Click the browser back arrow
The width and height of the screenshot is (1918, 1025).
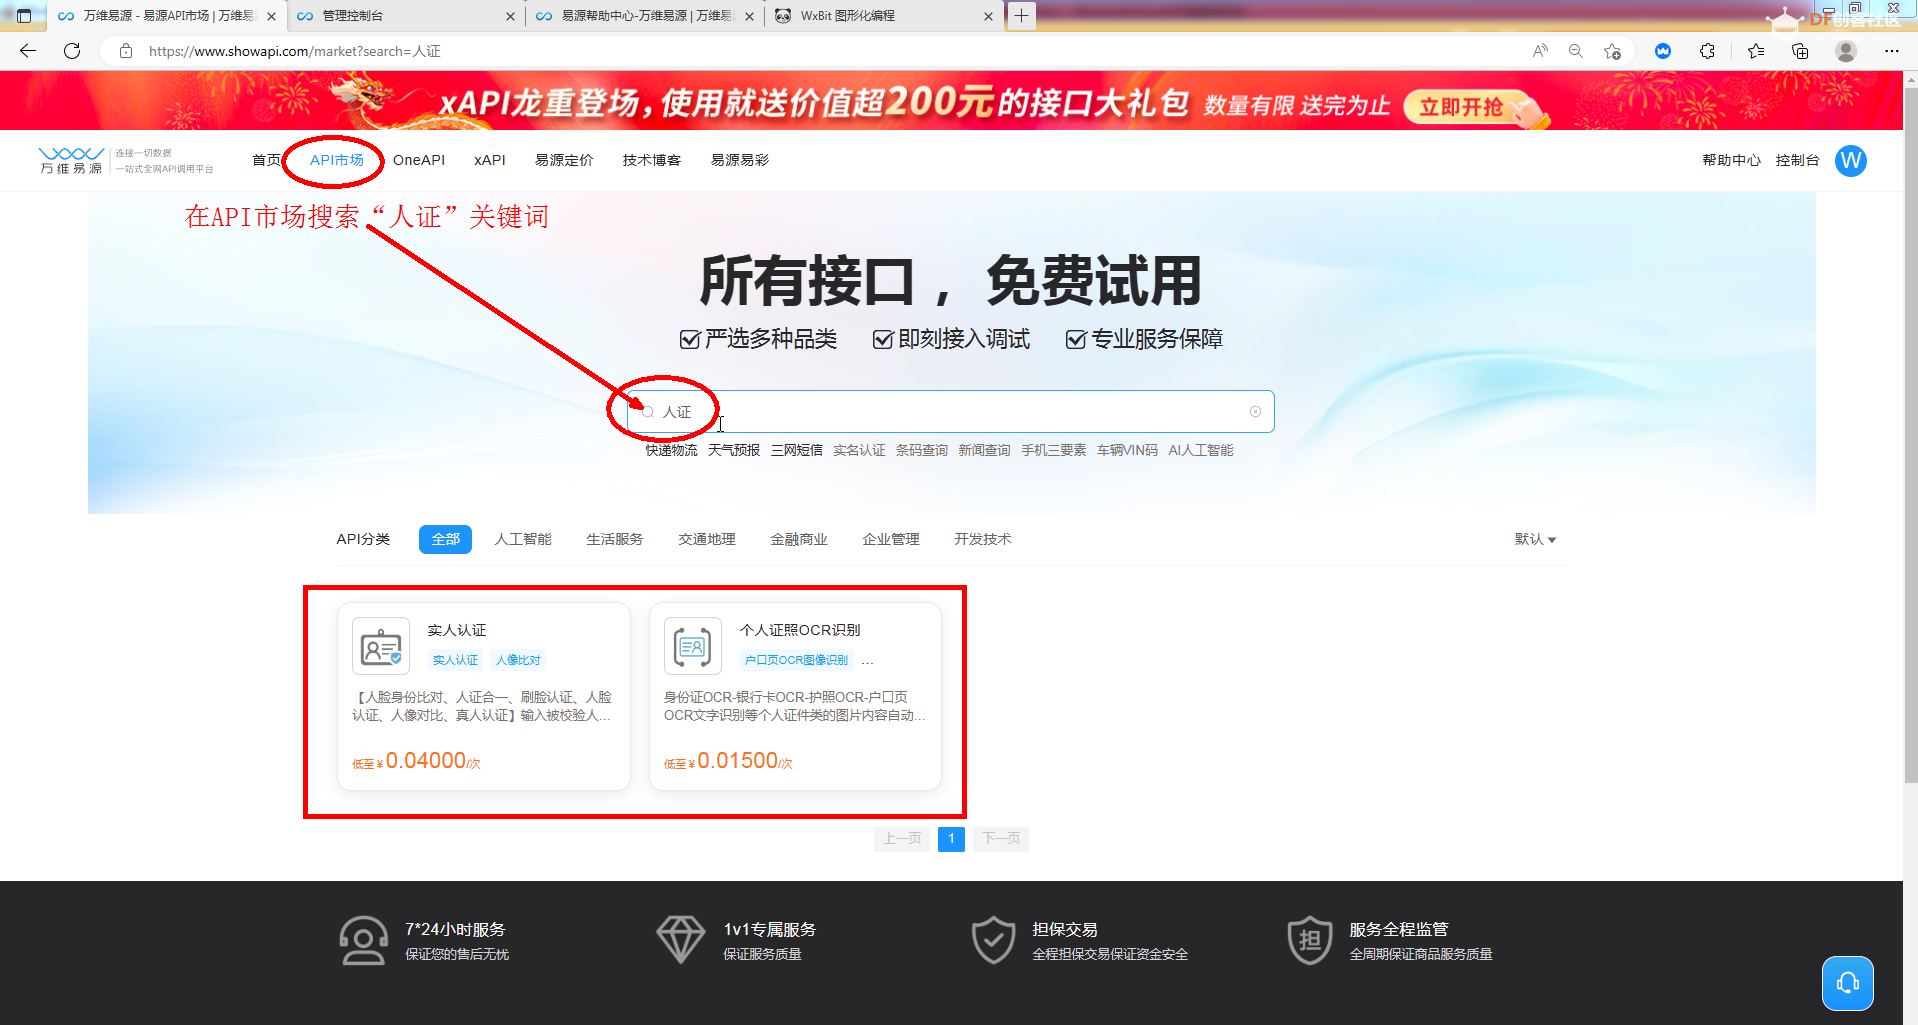(x=28, y=51)
